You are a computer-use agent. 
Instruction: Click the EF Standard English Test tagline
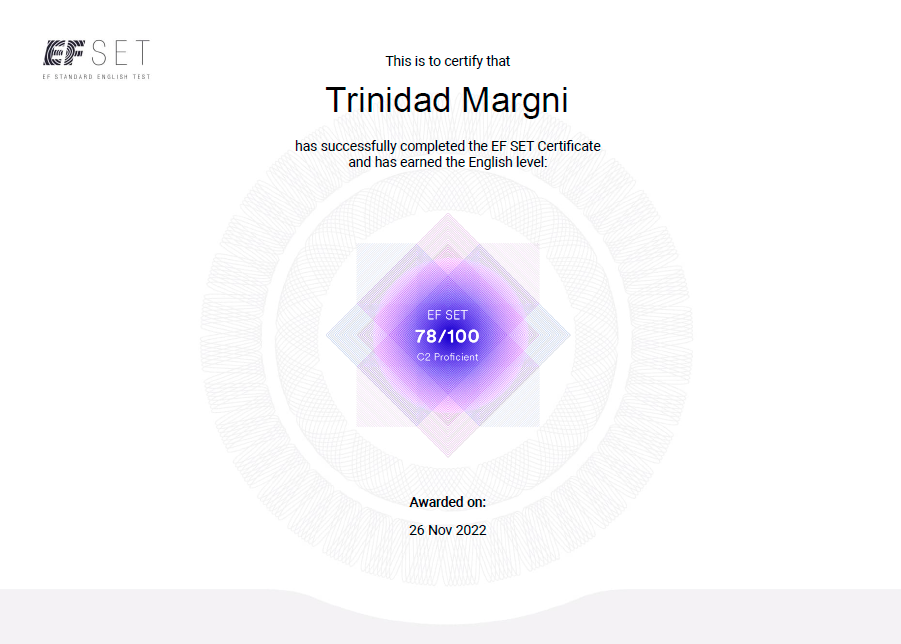click(97, 76)
